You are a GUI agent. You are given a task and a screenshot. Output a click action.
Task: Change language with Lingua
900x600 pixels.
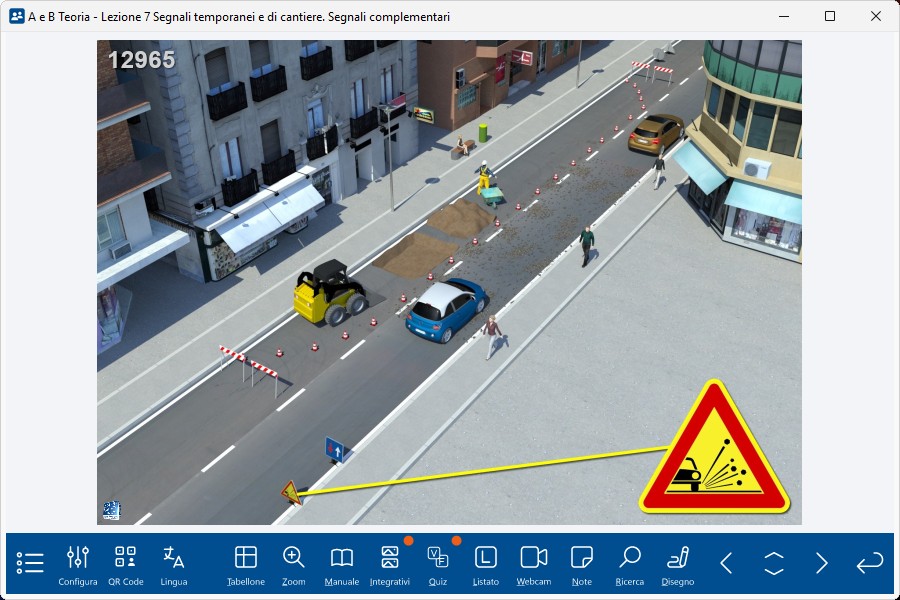pos(174,564)
